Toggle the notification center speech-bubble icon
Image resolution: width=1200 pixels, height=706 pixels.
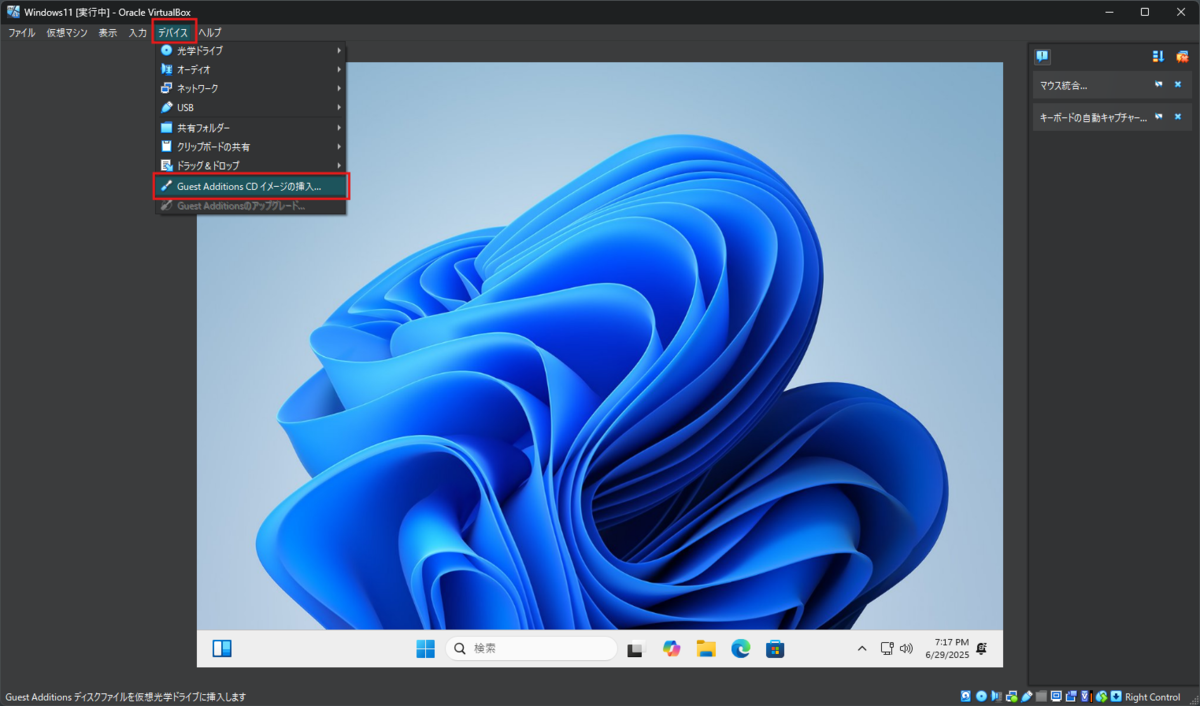[1042, 56]
